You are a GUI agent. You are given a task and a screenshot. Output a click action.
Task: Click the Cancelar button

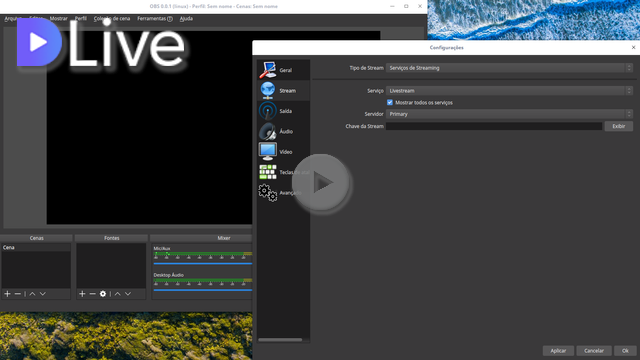click(593, 351)
